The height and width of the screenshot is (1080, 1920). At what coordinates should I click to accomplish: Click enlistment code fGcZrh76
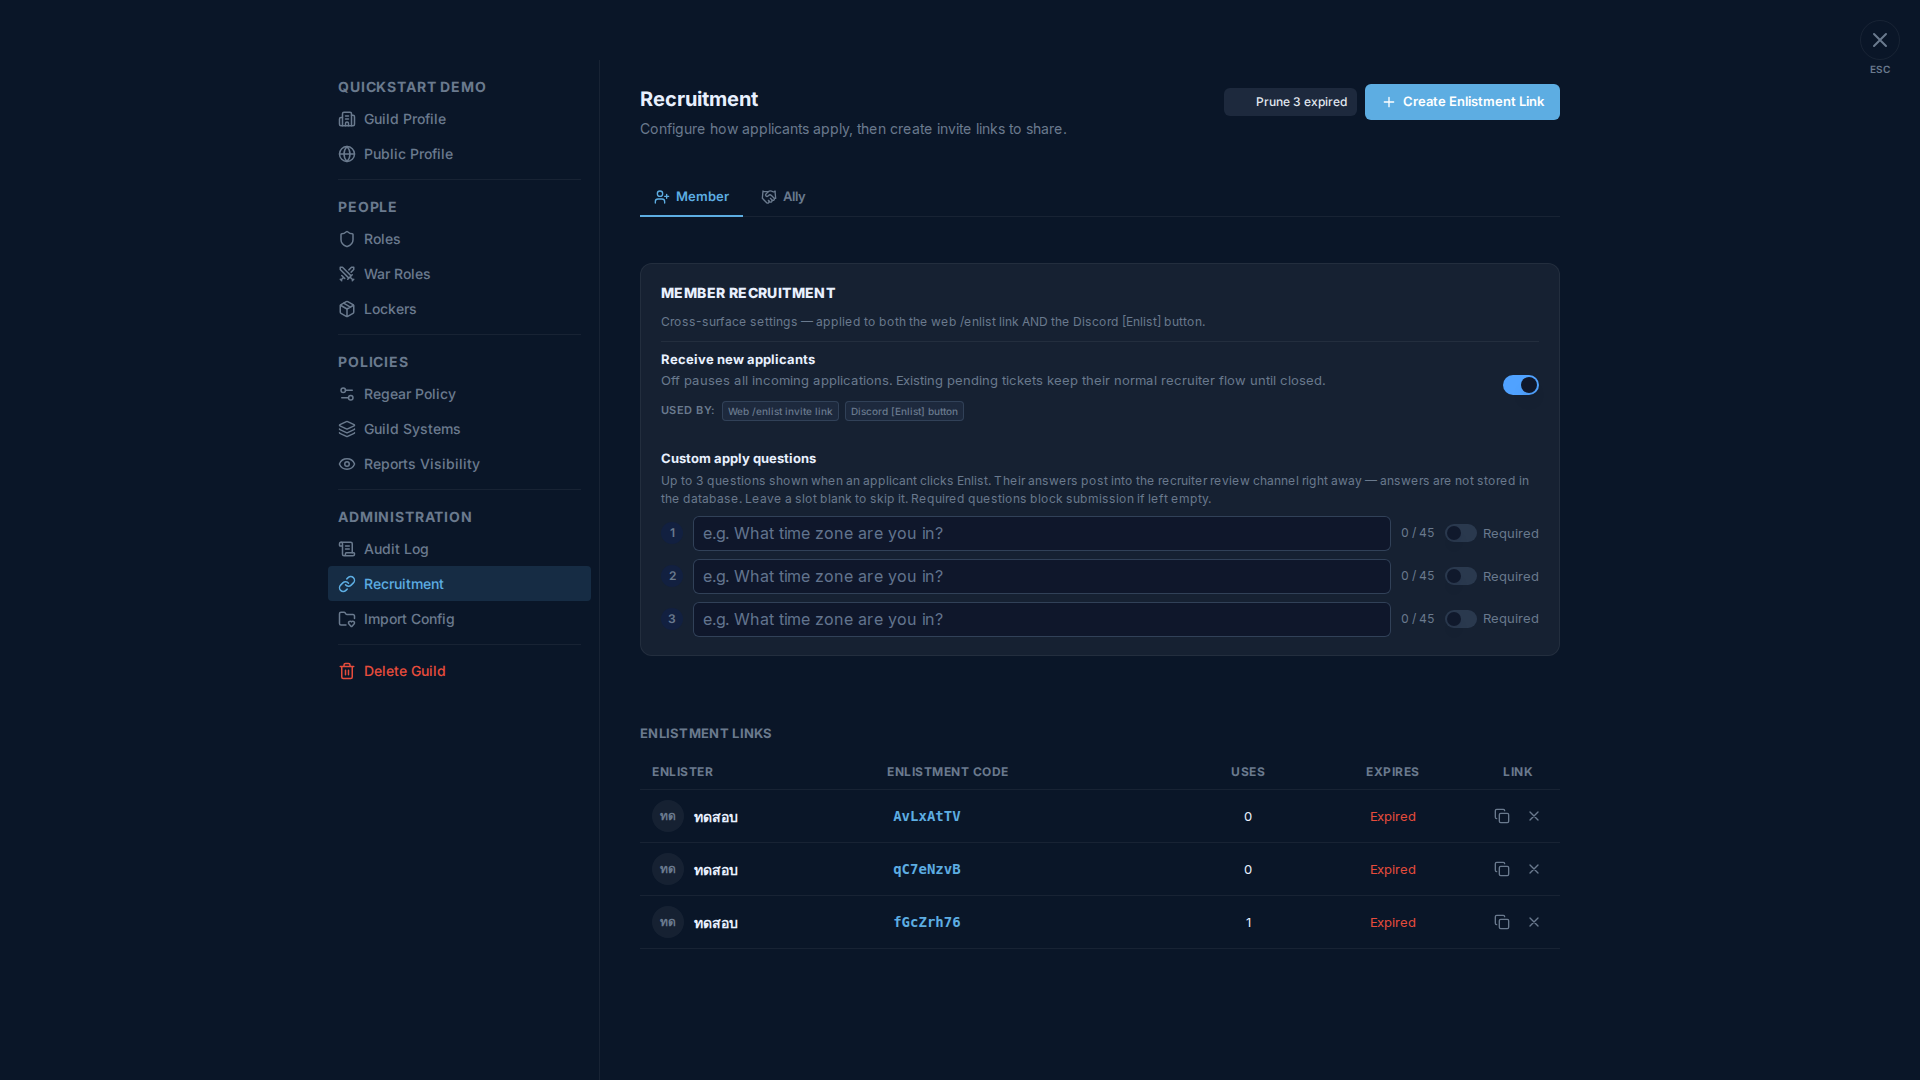926,922
